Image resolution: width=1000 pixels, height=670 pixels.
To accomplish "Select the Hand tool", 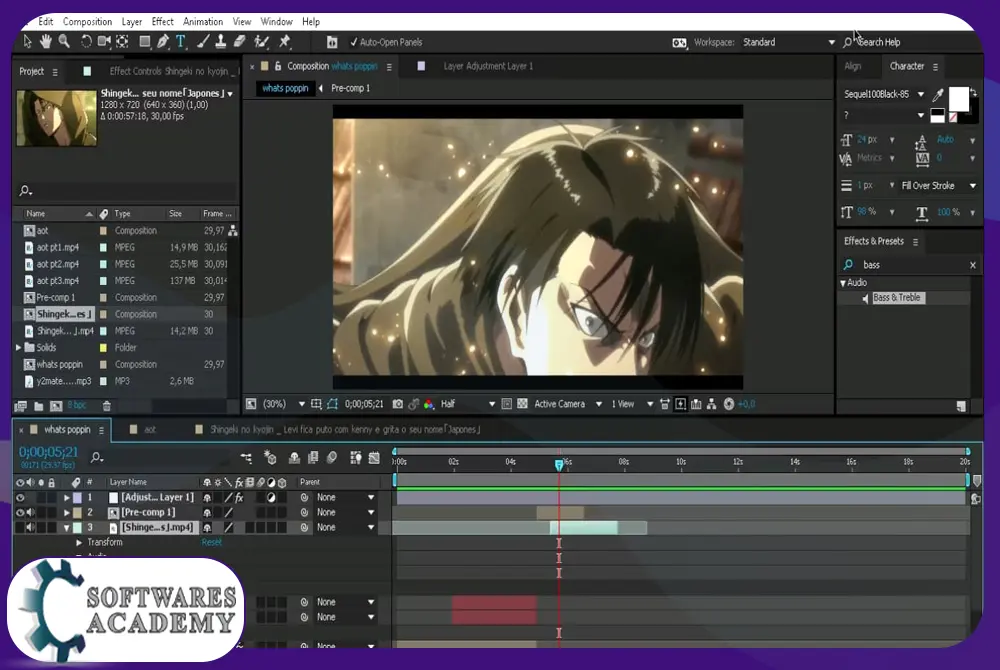I will (45, 42).
